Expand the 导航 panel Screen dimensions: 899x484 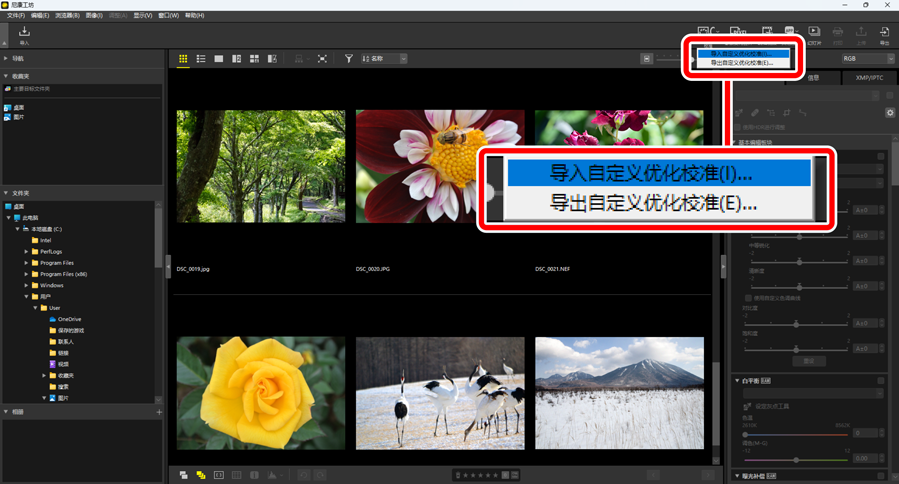pos(6,59)
